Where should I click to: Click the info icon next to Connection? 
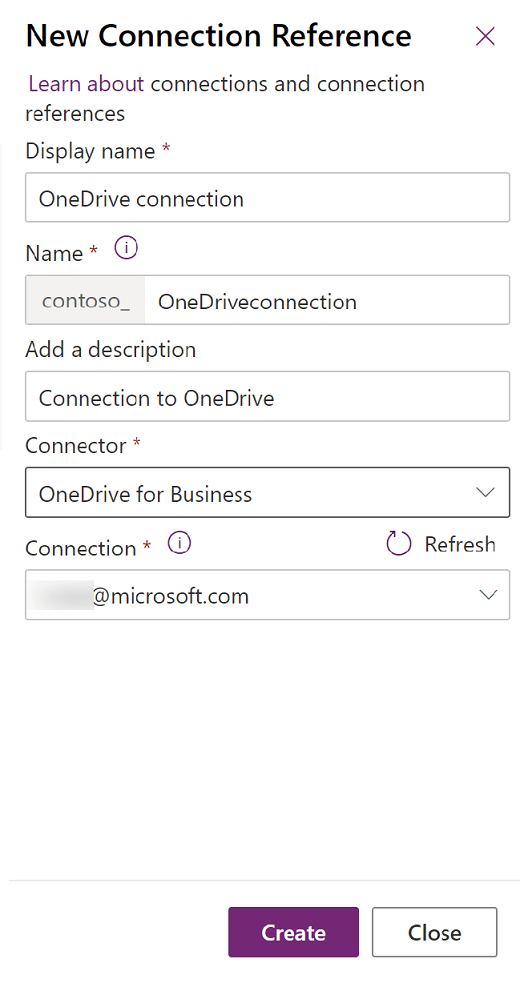point(179,543)
